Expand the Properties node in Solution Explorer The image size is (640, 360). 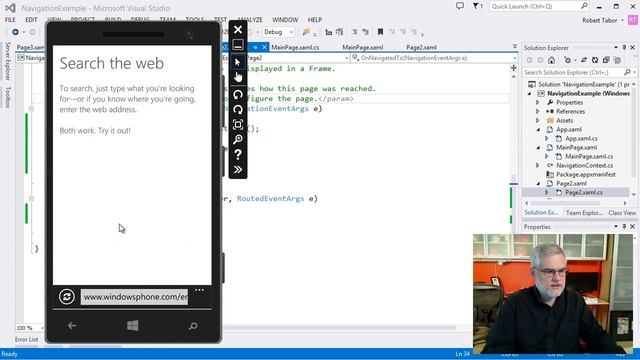[x=538, y=102]
